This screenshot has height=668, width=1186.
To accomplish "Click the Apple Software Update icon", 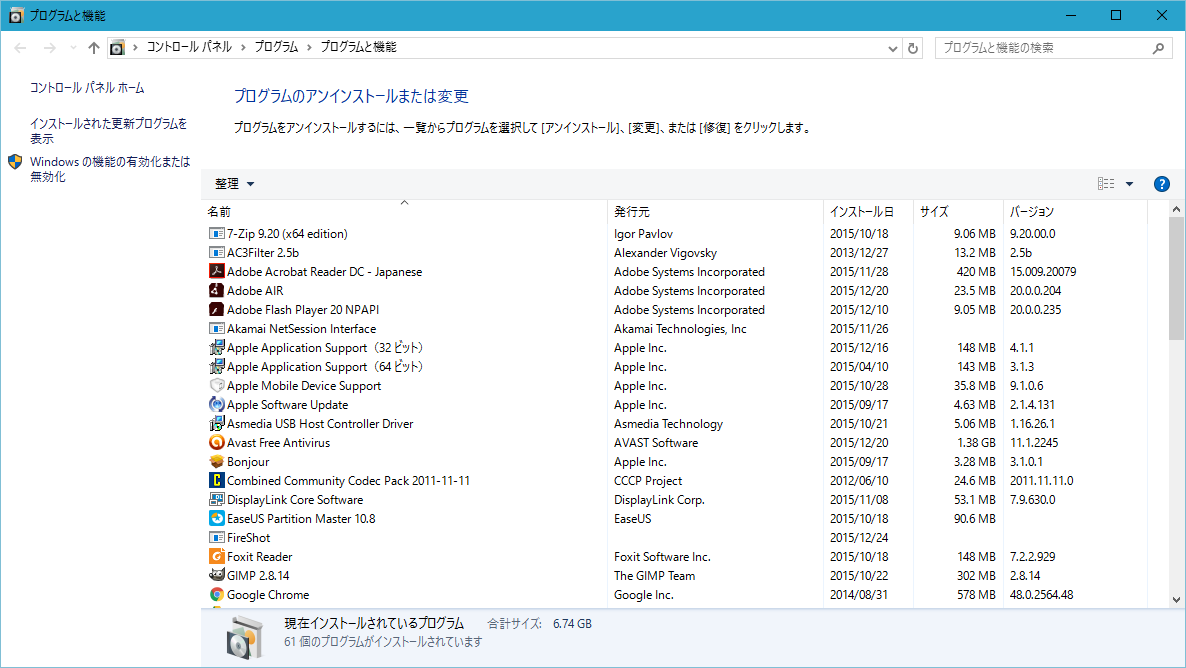I will (217, 405).
